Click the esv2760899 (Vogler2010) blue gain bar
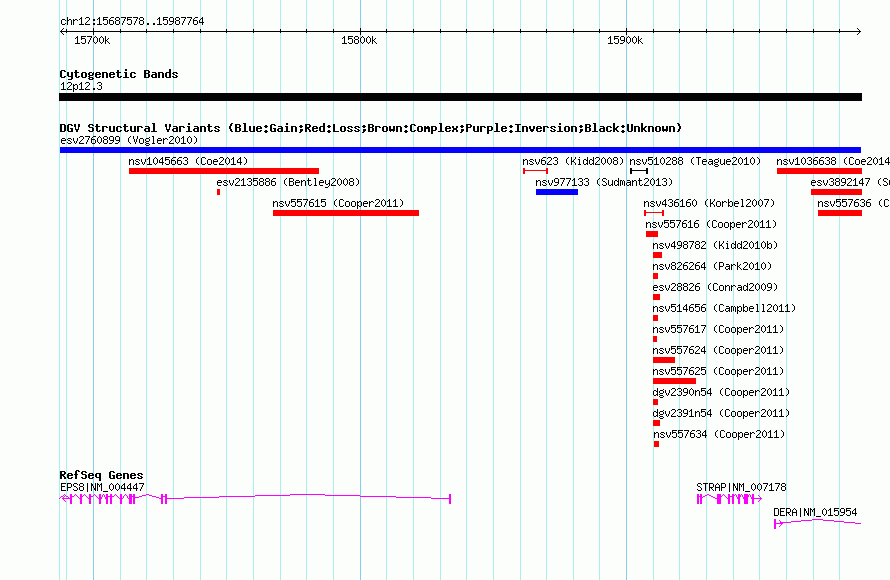890x580 pixels. (460, 150)
